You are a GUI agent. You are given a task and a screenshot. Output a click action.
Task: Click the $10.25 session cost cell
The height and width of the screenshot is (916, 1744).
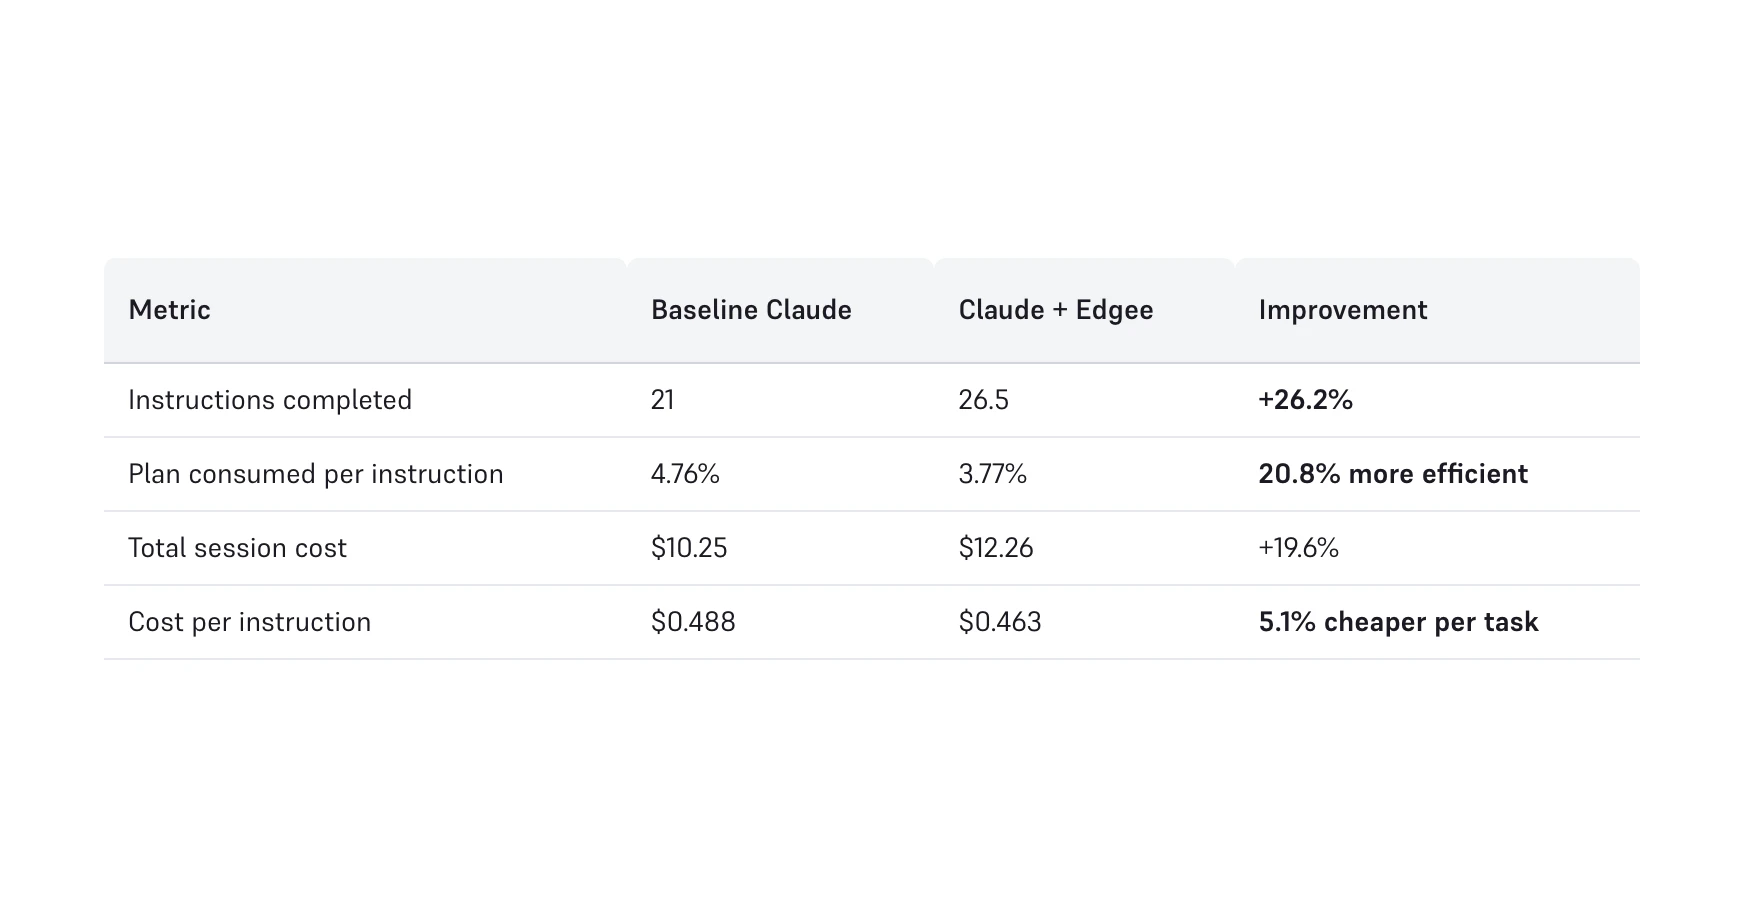pos(689,548)
